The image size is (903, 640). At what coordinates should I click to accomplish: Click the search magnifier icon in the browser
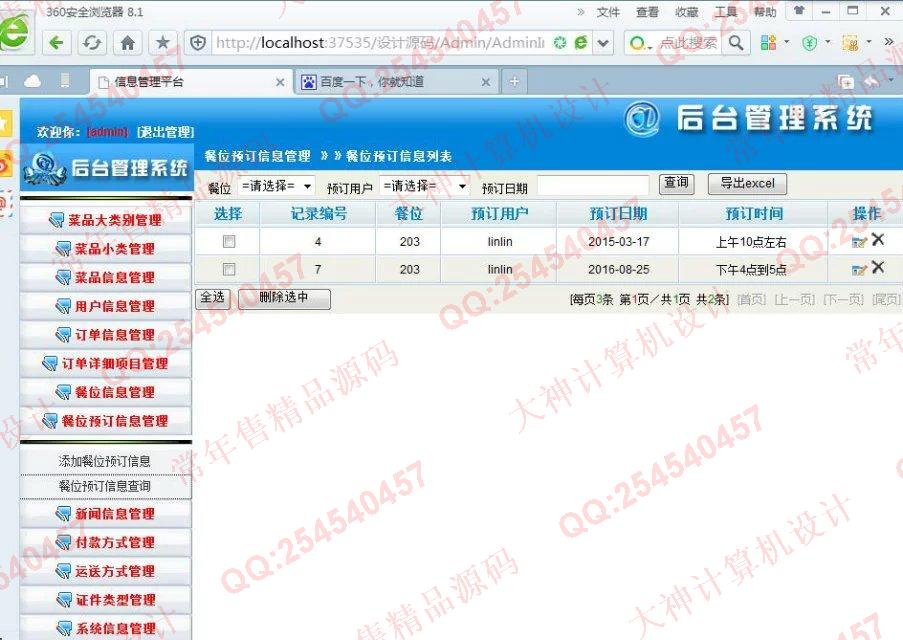pyautogui.click(x=736, y=43)
